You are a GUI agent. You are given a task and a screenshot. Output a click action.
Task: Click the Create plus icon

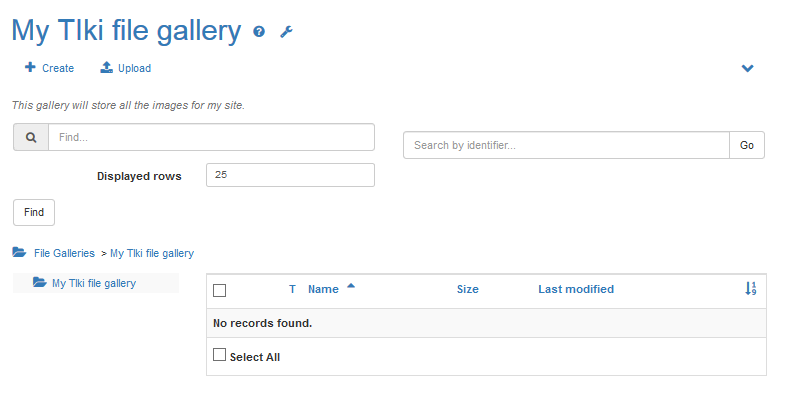[30, 68]
